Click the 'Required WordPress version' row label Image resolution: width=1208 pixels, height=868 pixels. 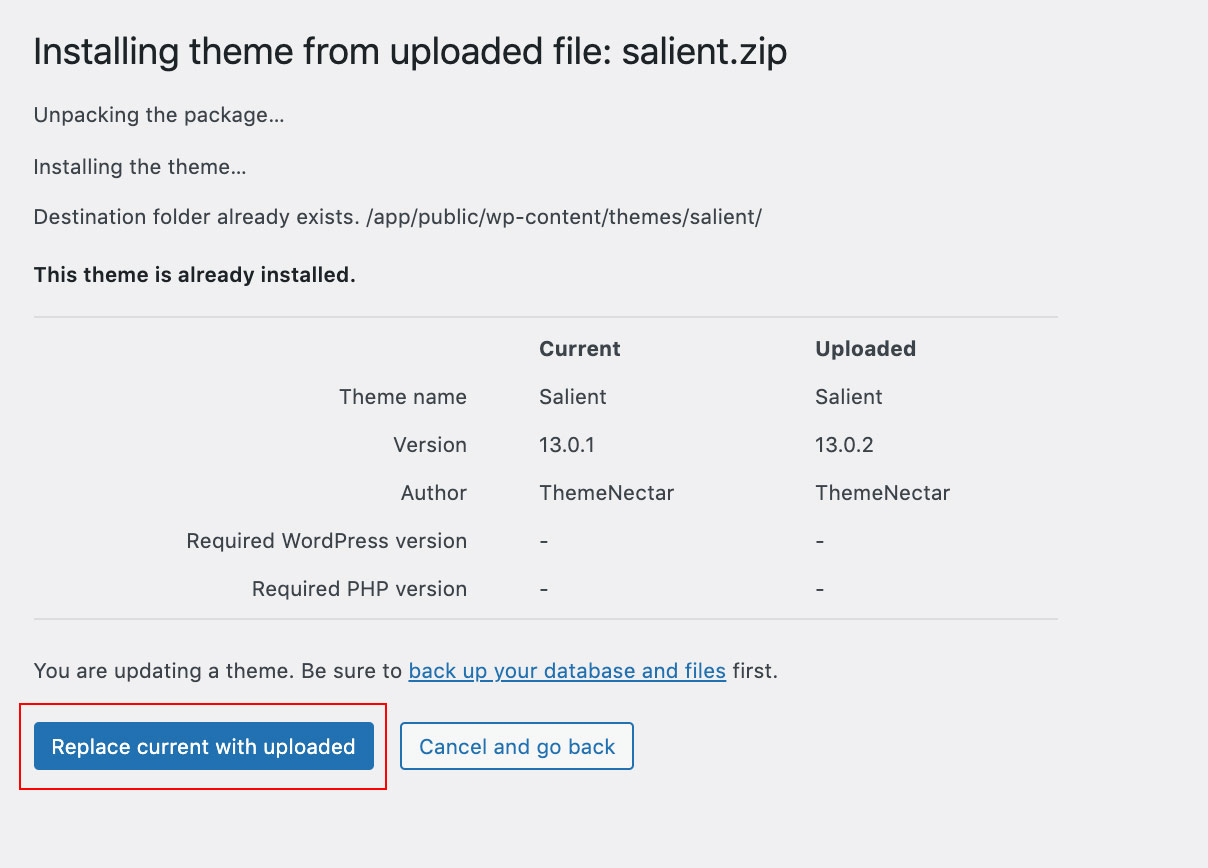327,541
